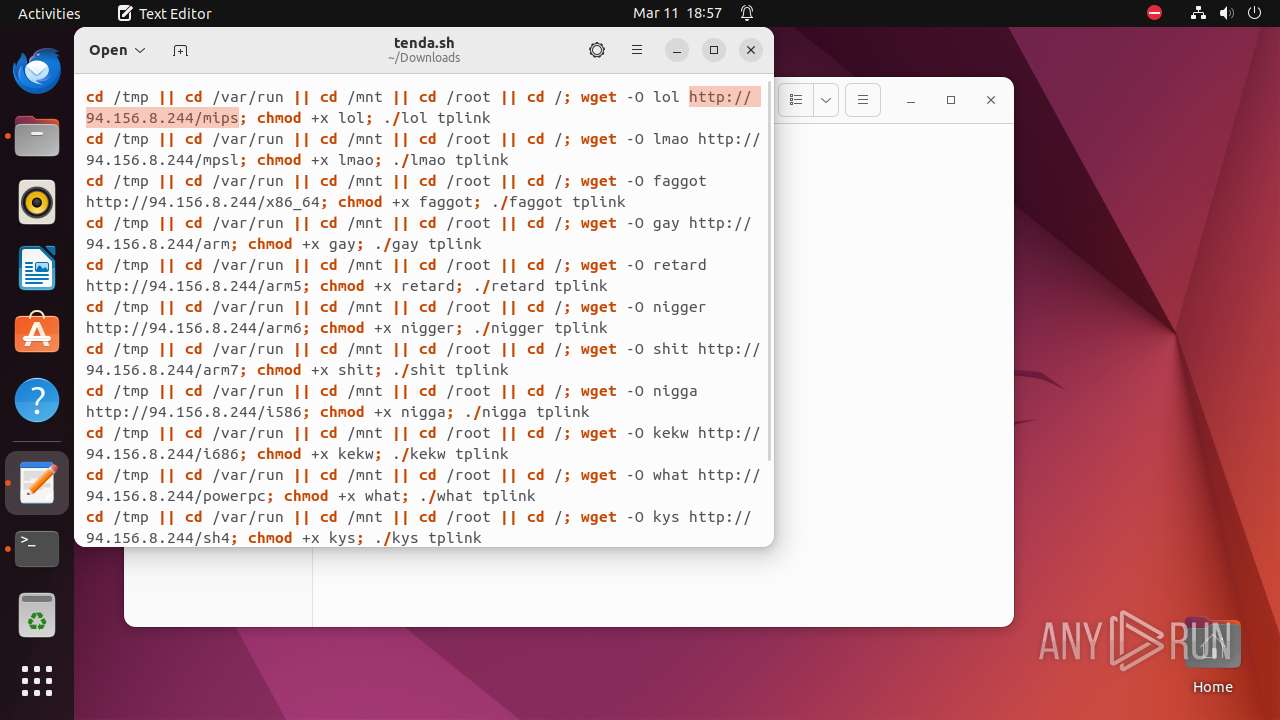Screen dimensions: 1280x720
Task: Open Ubuntu Software store icon
Action: click(37, 335)
